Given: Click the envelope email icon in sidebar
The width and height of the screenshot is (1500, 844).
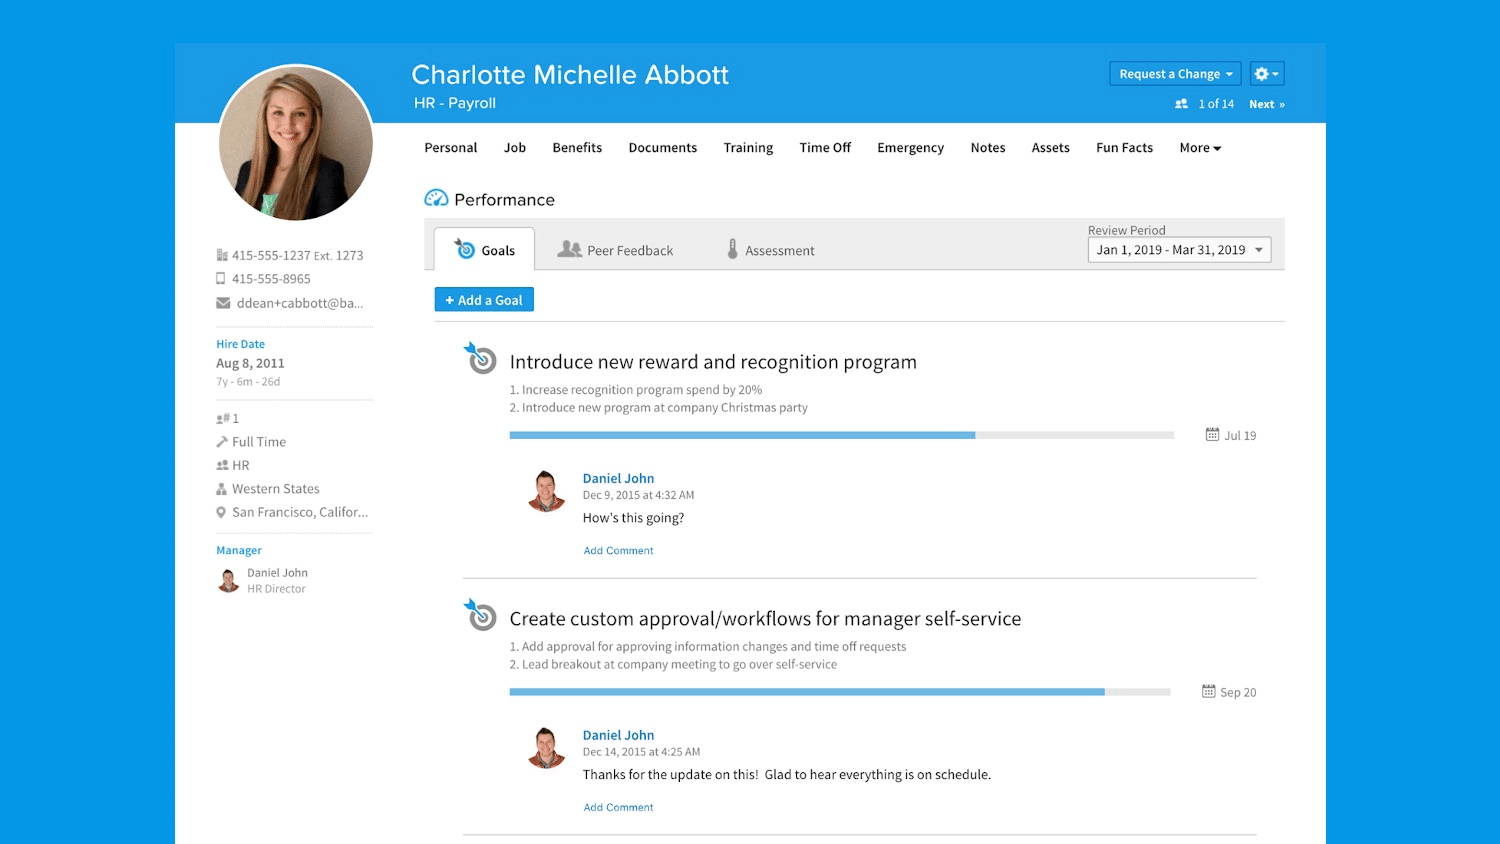Looking at the screenshot, I should click(223, 303).
